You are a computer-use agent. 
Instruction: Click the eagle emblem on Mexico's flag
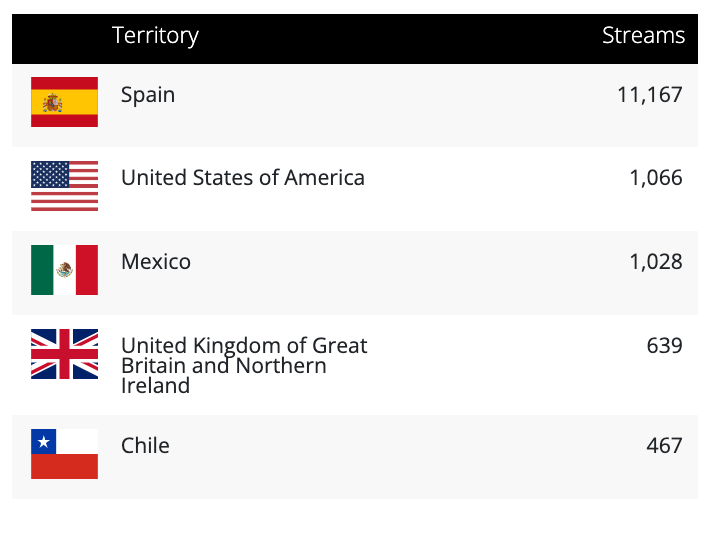point(65,270)
